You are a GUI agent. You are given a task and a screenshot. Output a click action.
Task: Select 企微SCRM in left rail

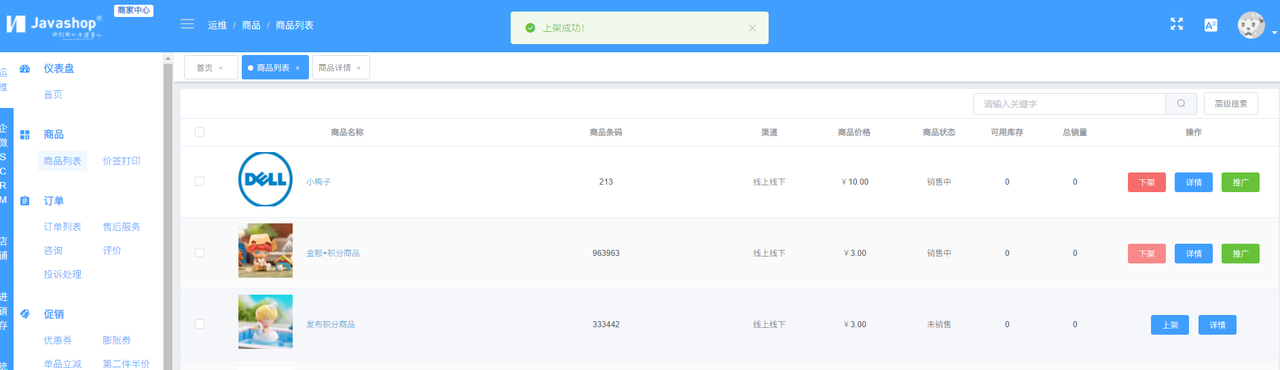tap(4, 164)
